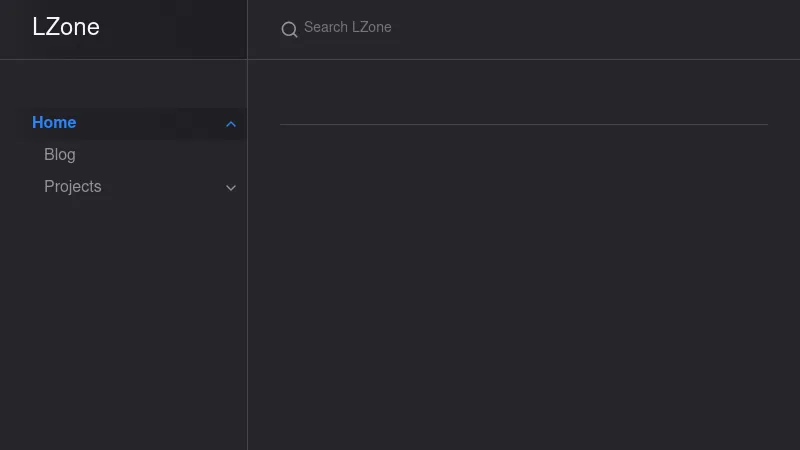
Task: Toggle the Projects tree caret
Action: click(231, 187)
